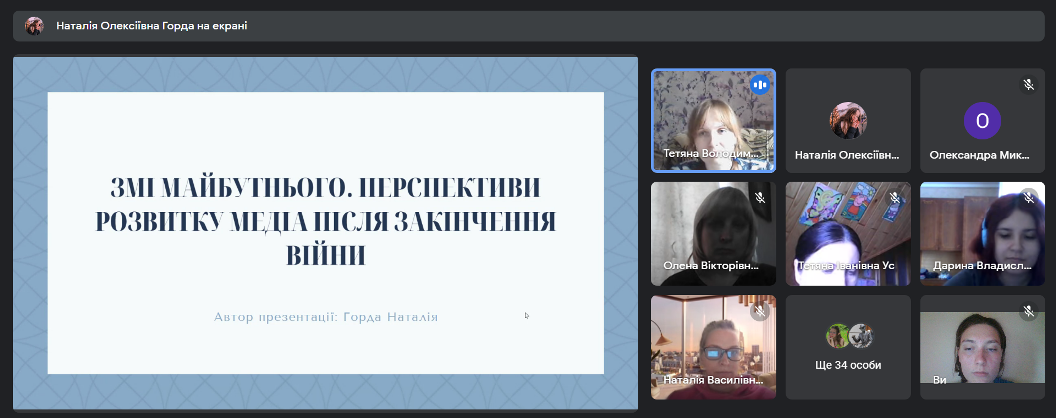Image resolution: width=1056 pixels, height=418 pixels.
Task: Click the purple O avatar
Action: (983, 120)
